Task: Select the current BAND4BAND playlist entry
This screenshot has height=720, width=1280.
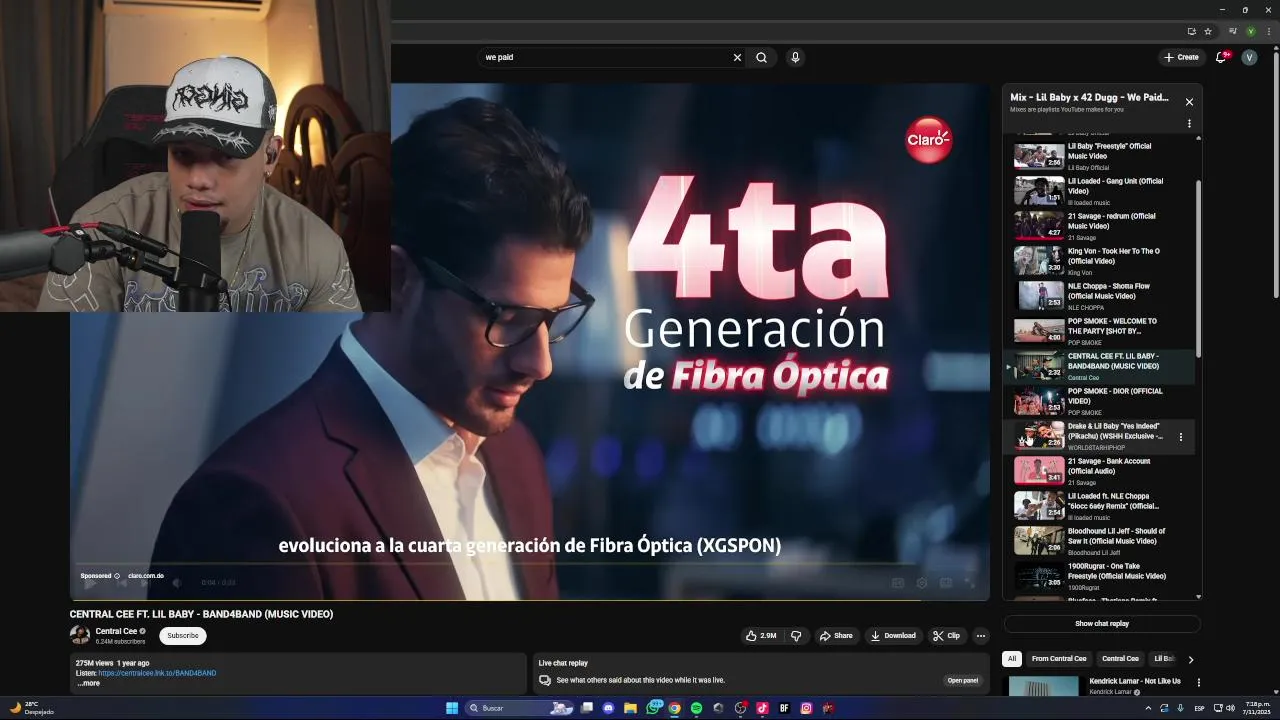Action: (1098, 366)
